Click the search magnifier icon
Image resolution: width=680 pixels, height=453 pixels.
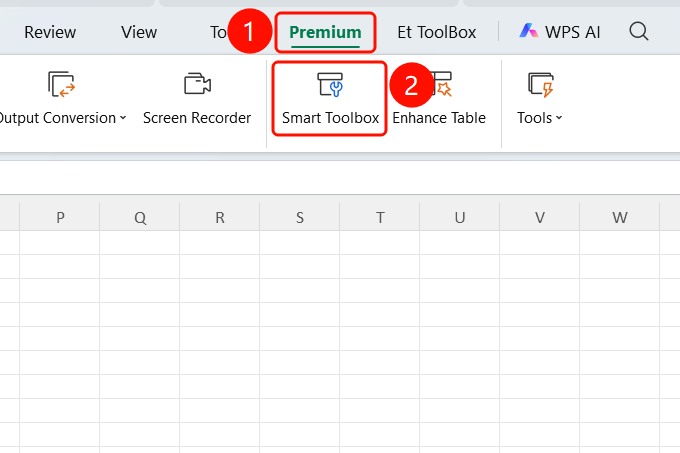[x=639, y=32]
